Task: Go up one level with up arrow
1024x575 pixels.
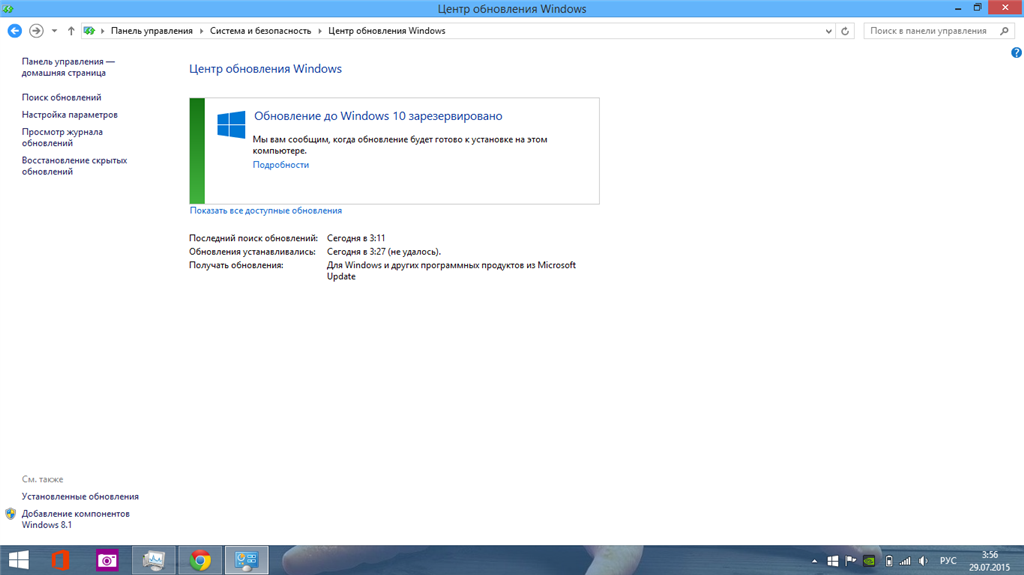Action: tap(71, 31)
